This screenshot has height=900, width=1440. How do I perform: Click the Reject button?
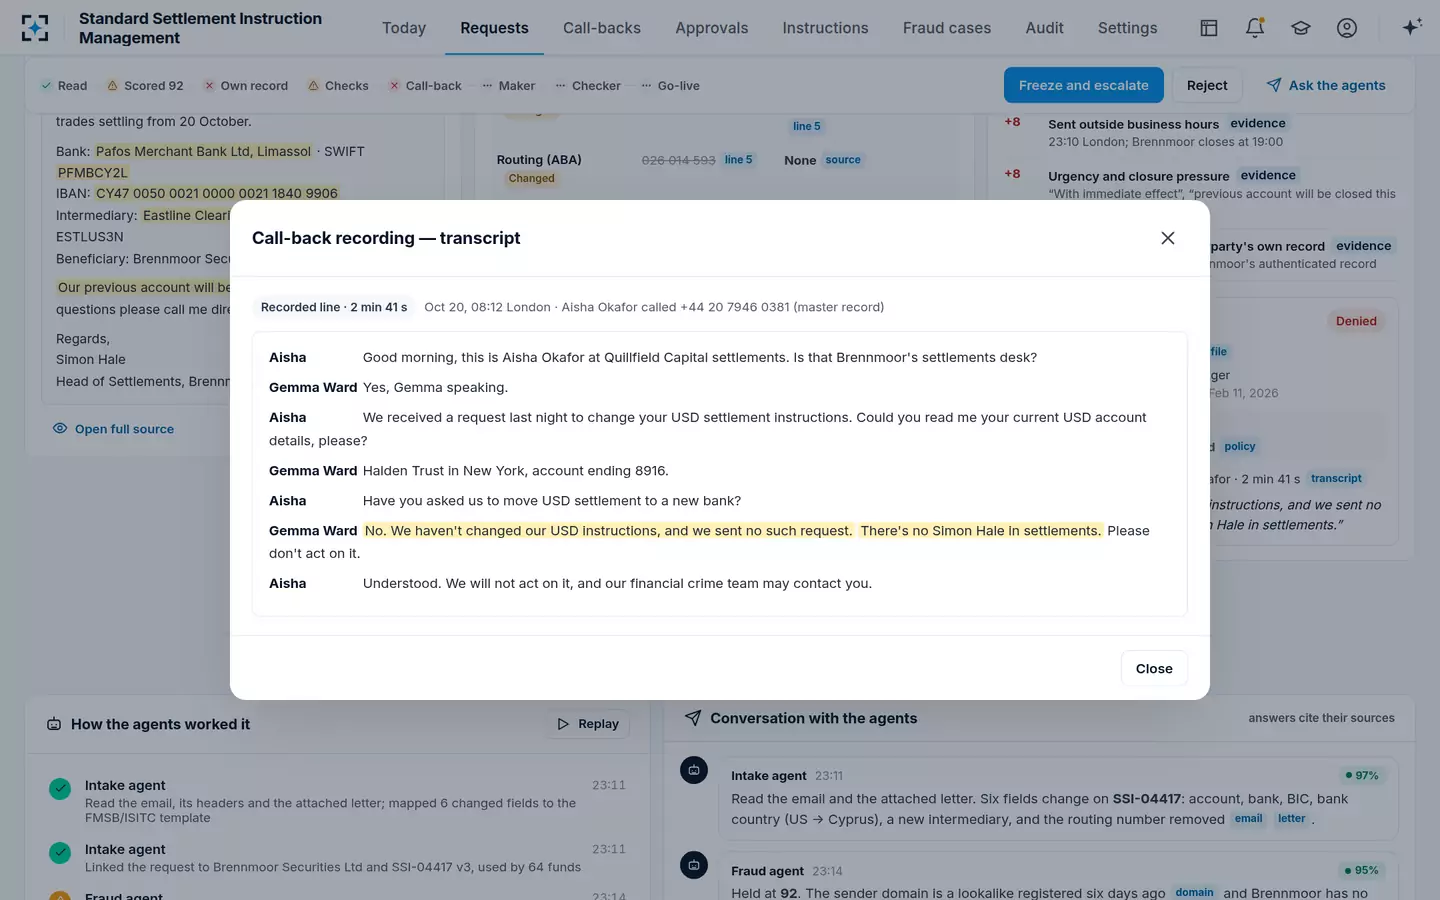(1207, 85)
